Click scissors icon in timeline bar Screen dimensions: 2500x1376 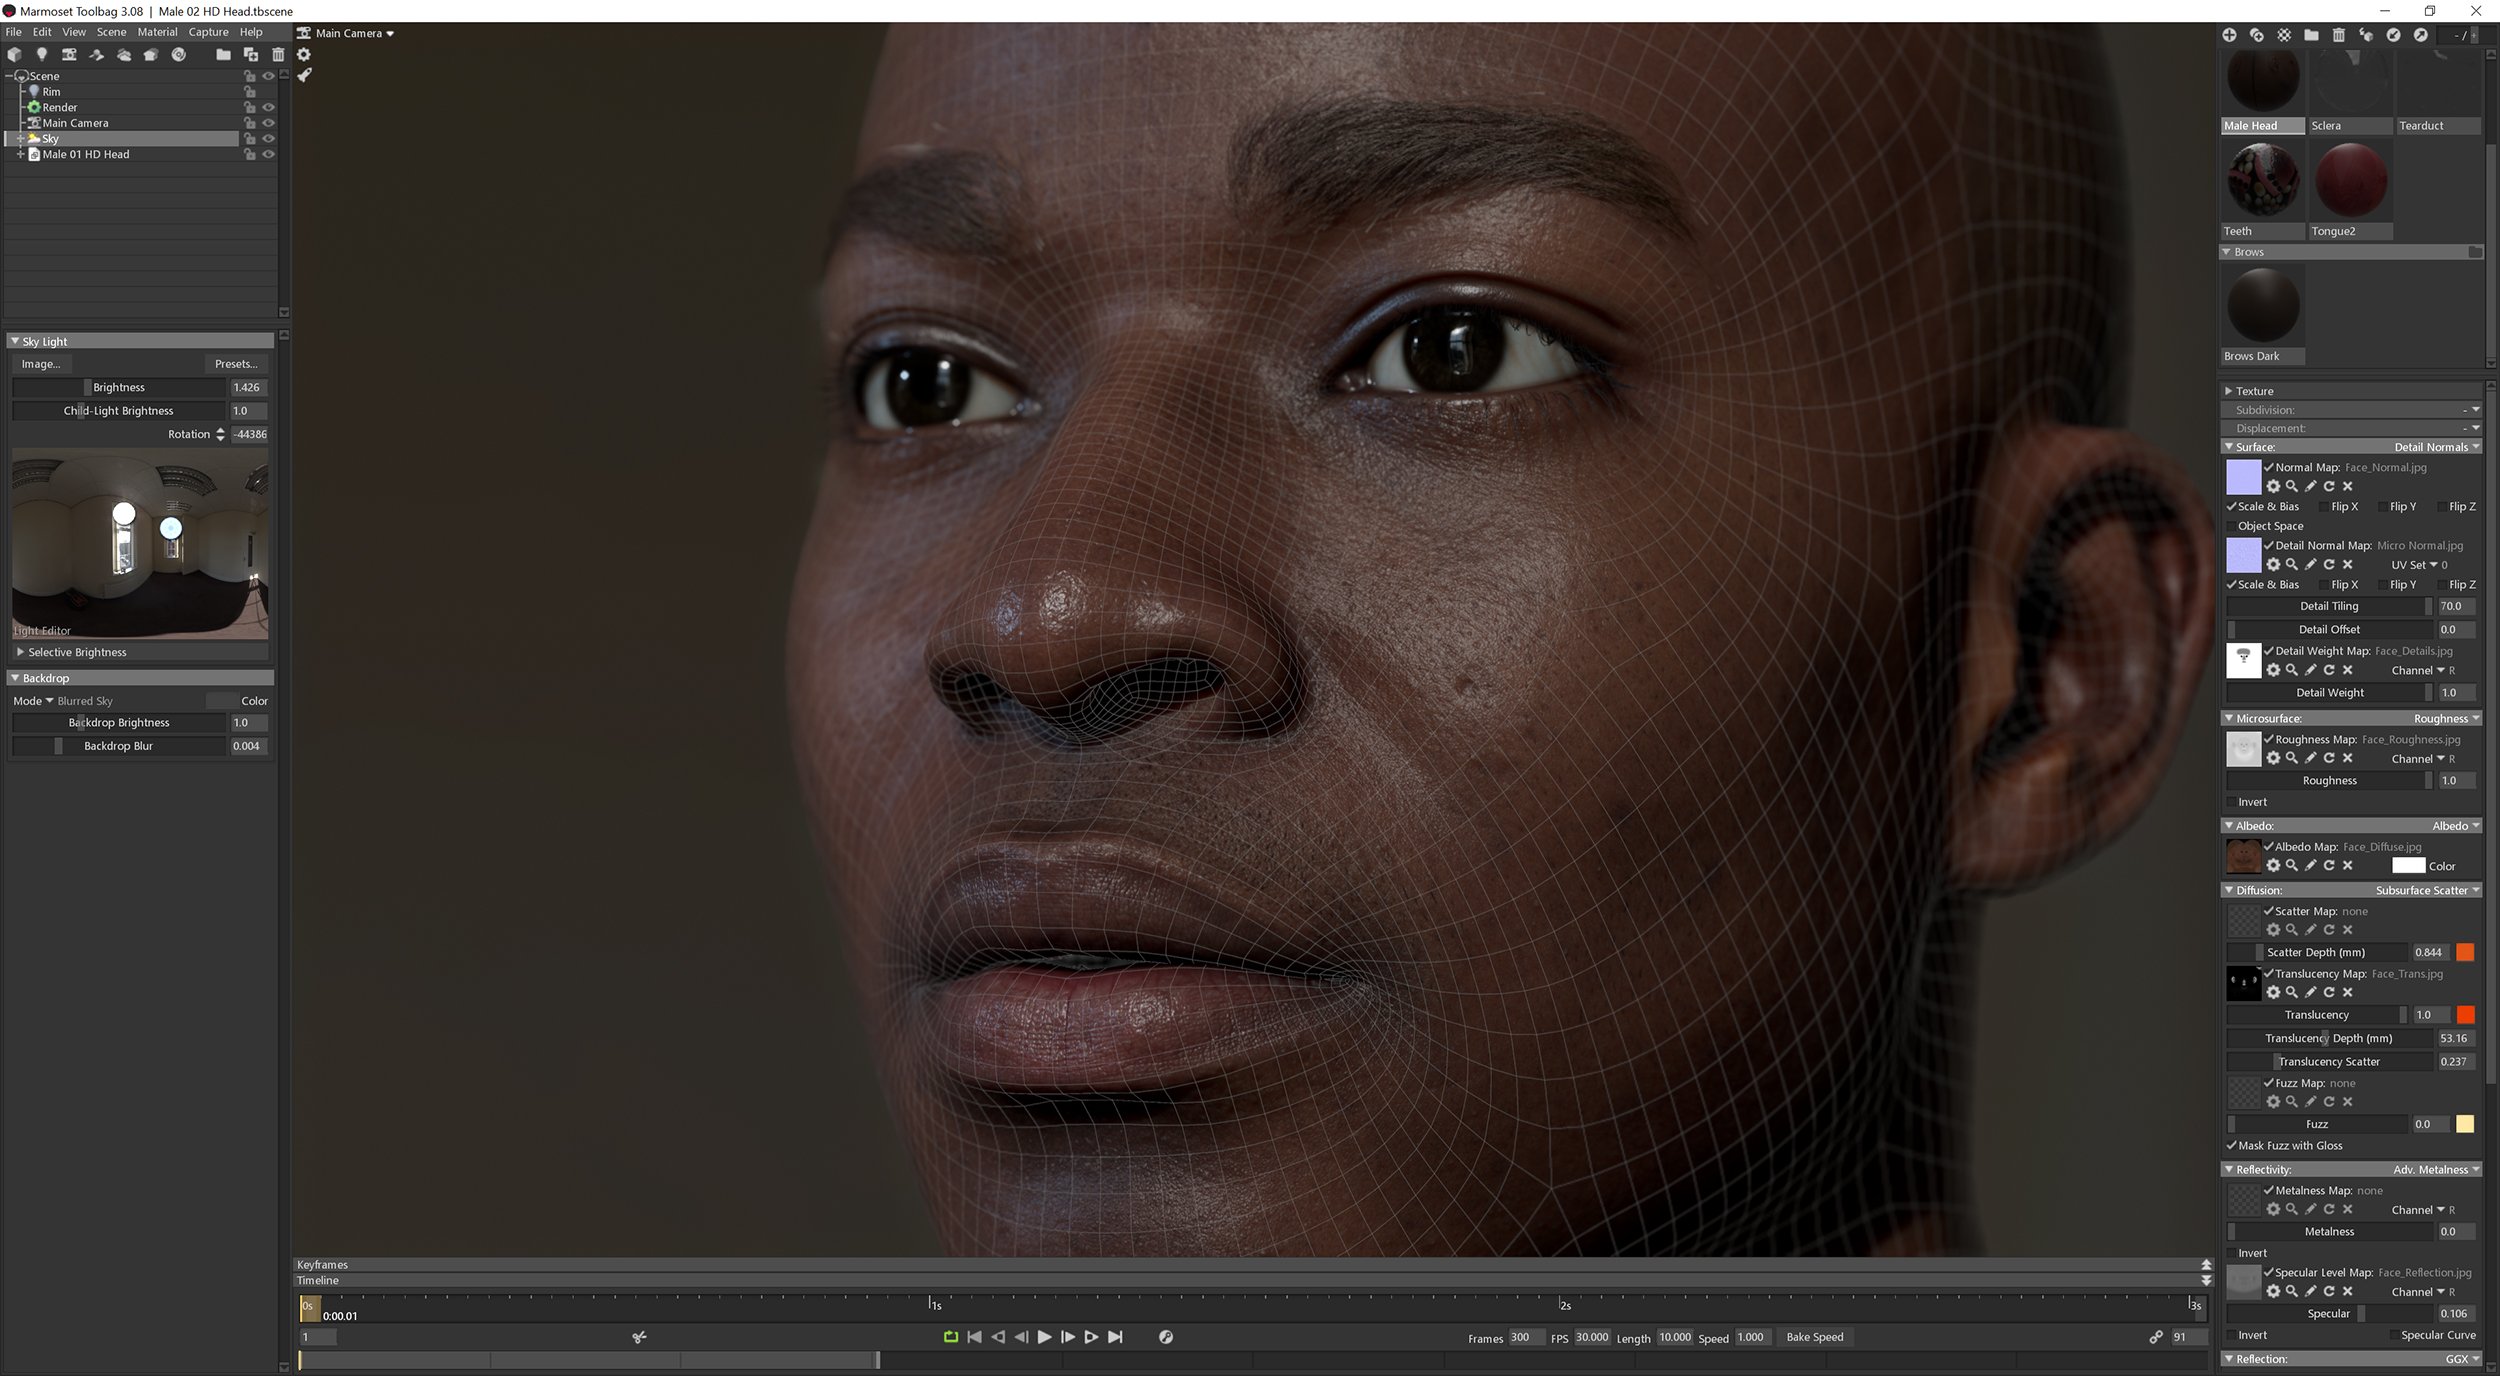point(640,1337)
